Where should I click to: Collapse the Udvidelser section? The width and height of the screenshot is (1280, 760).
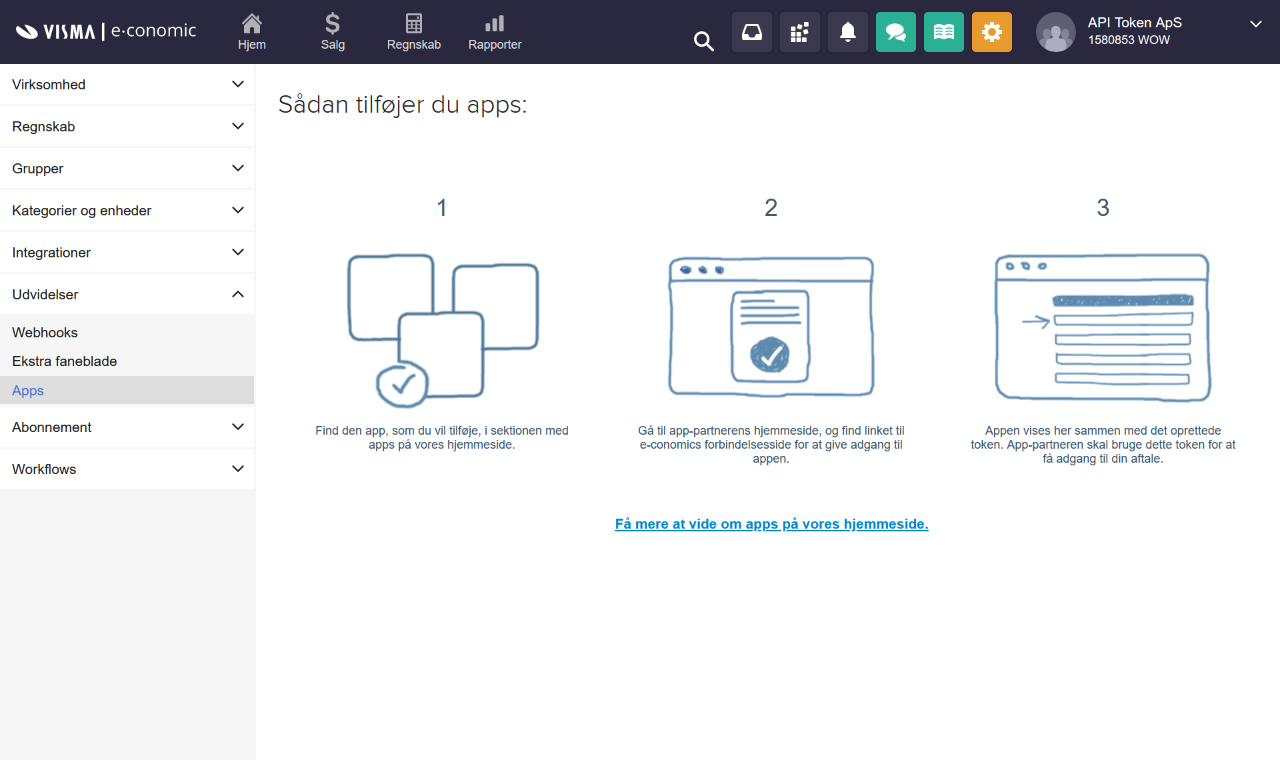click(127, 294)
